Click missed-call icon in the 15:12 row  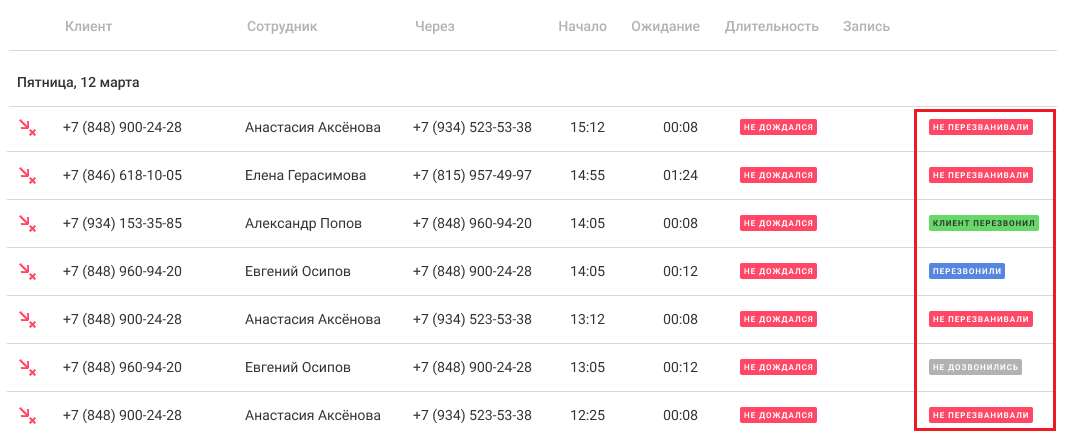(x=27, y=128)
